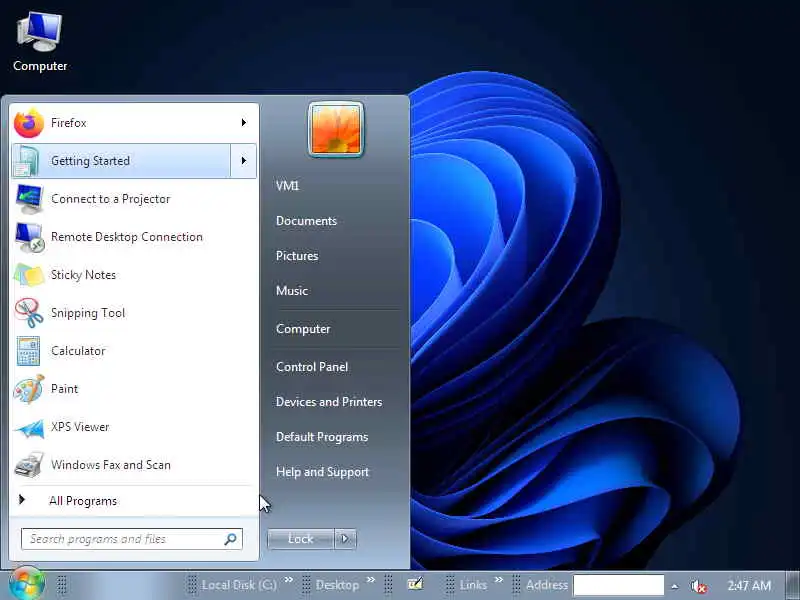This screenshot has width=800, height=600.
Task: Open Devices and Printers
Action: 329,402
